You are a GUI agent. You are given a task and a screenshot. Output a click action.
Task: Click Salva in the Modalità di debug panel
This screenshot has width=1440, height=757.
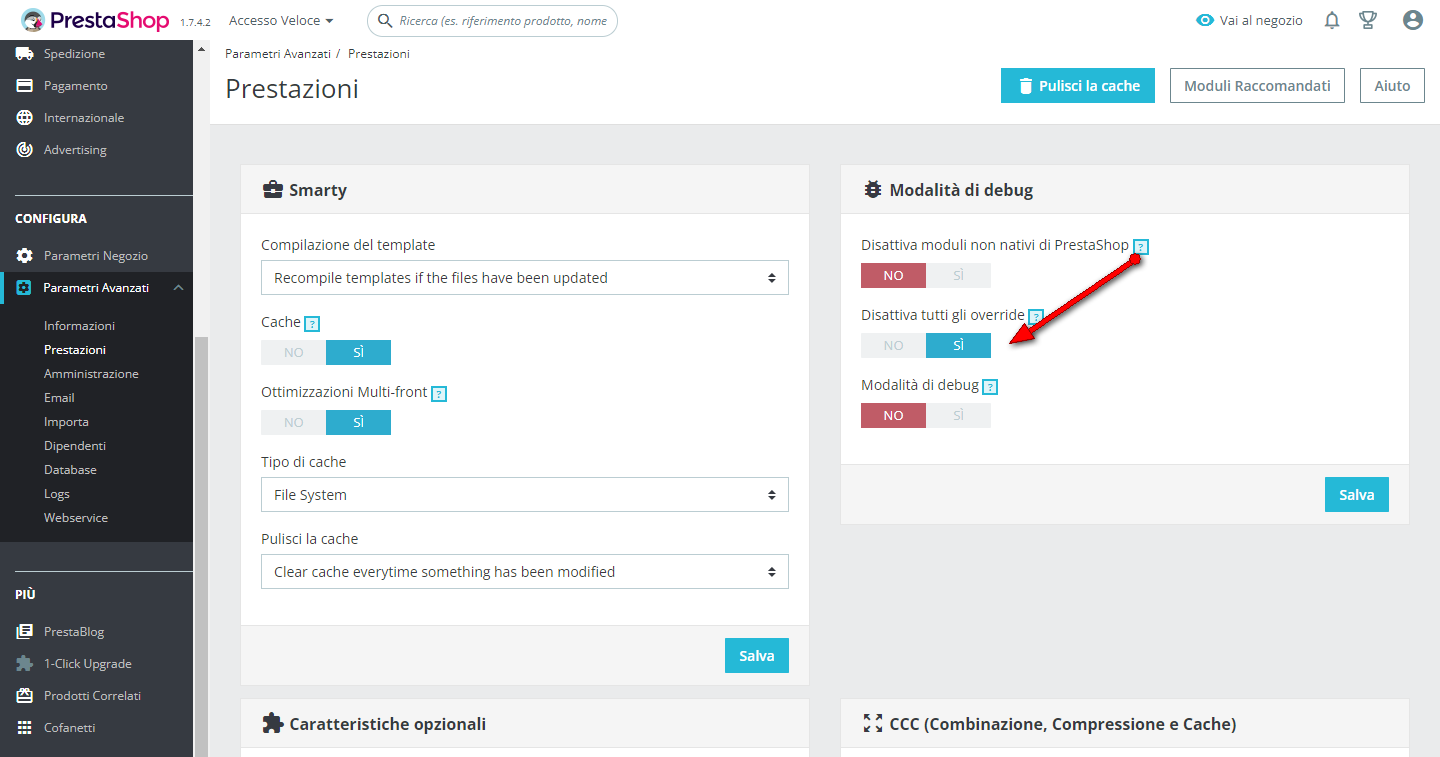[x=1356, y=494]
